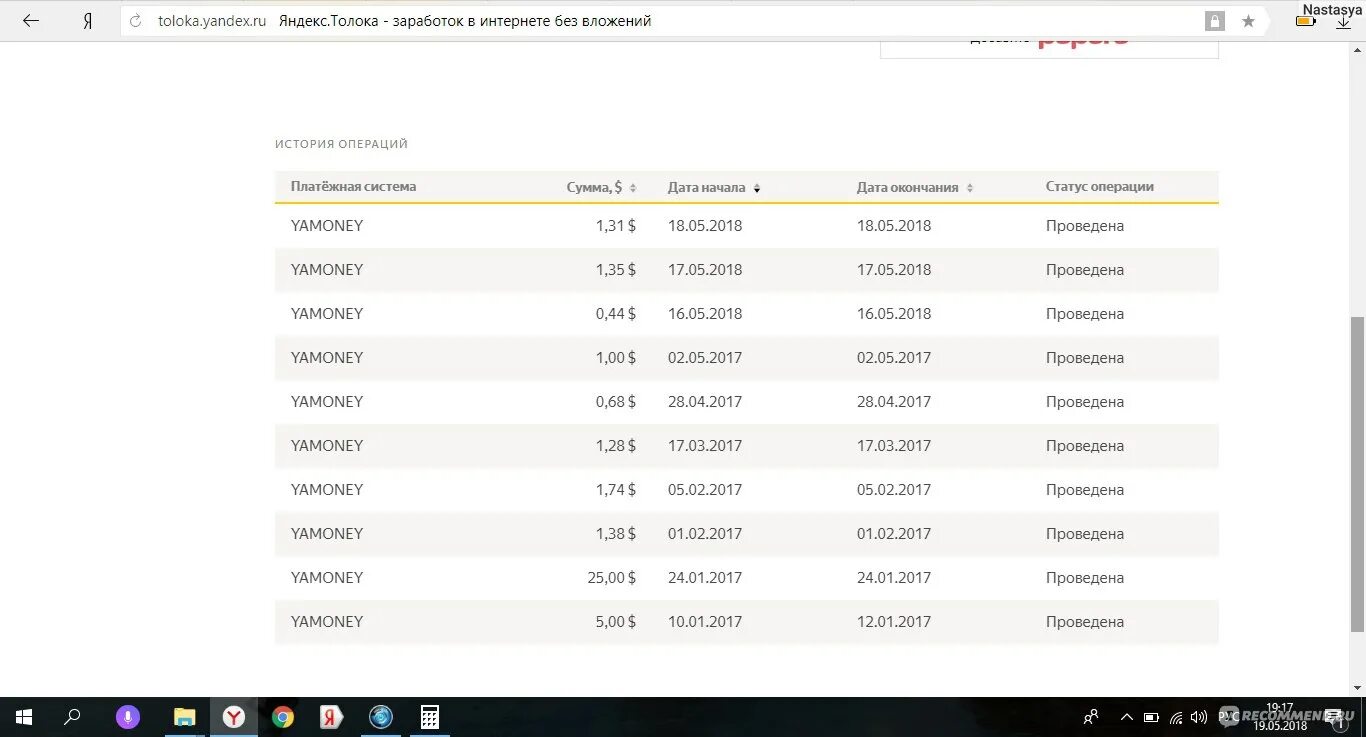Viewport: 1366px width, 737px height.
Task: Click Проведена status in the 5,00 $ row
Action: pos(1085,622)
